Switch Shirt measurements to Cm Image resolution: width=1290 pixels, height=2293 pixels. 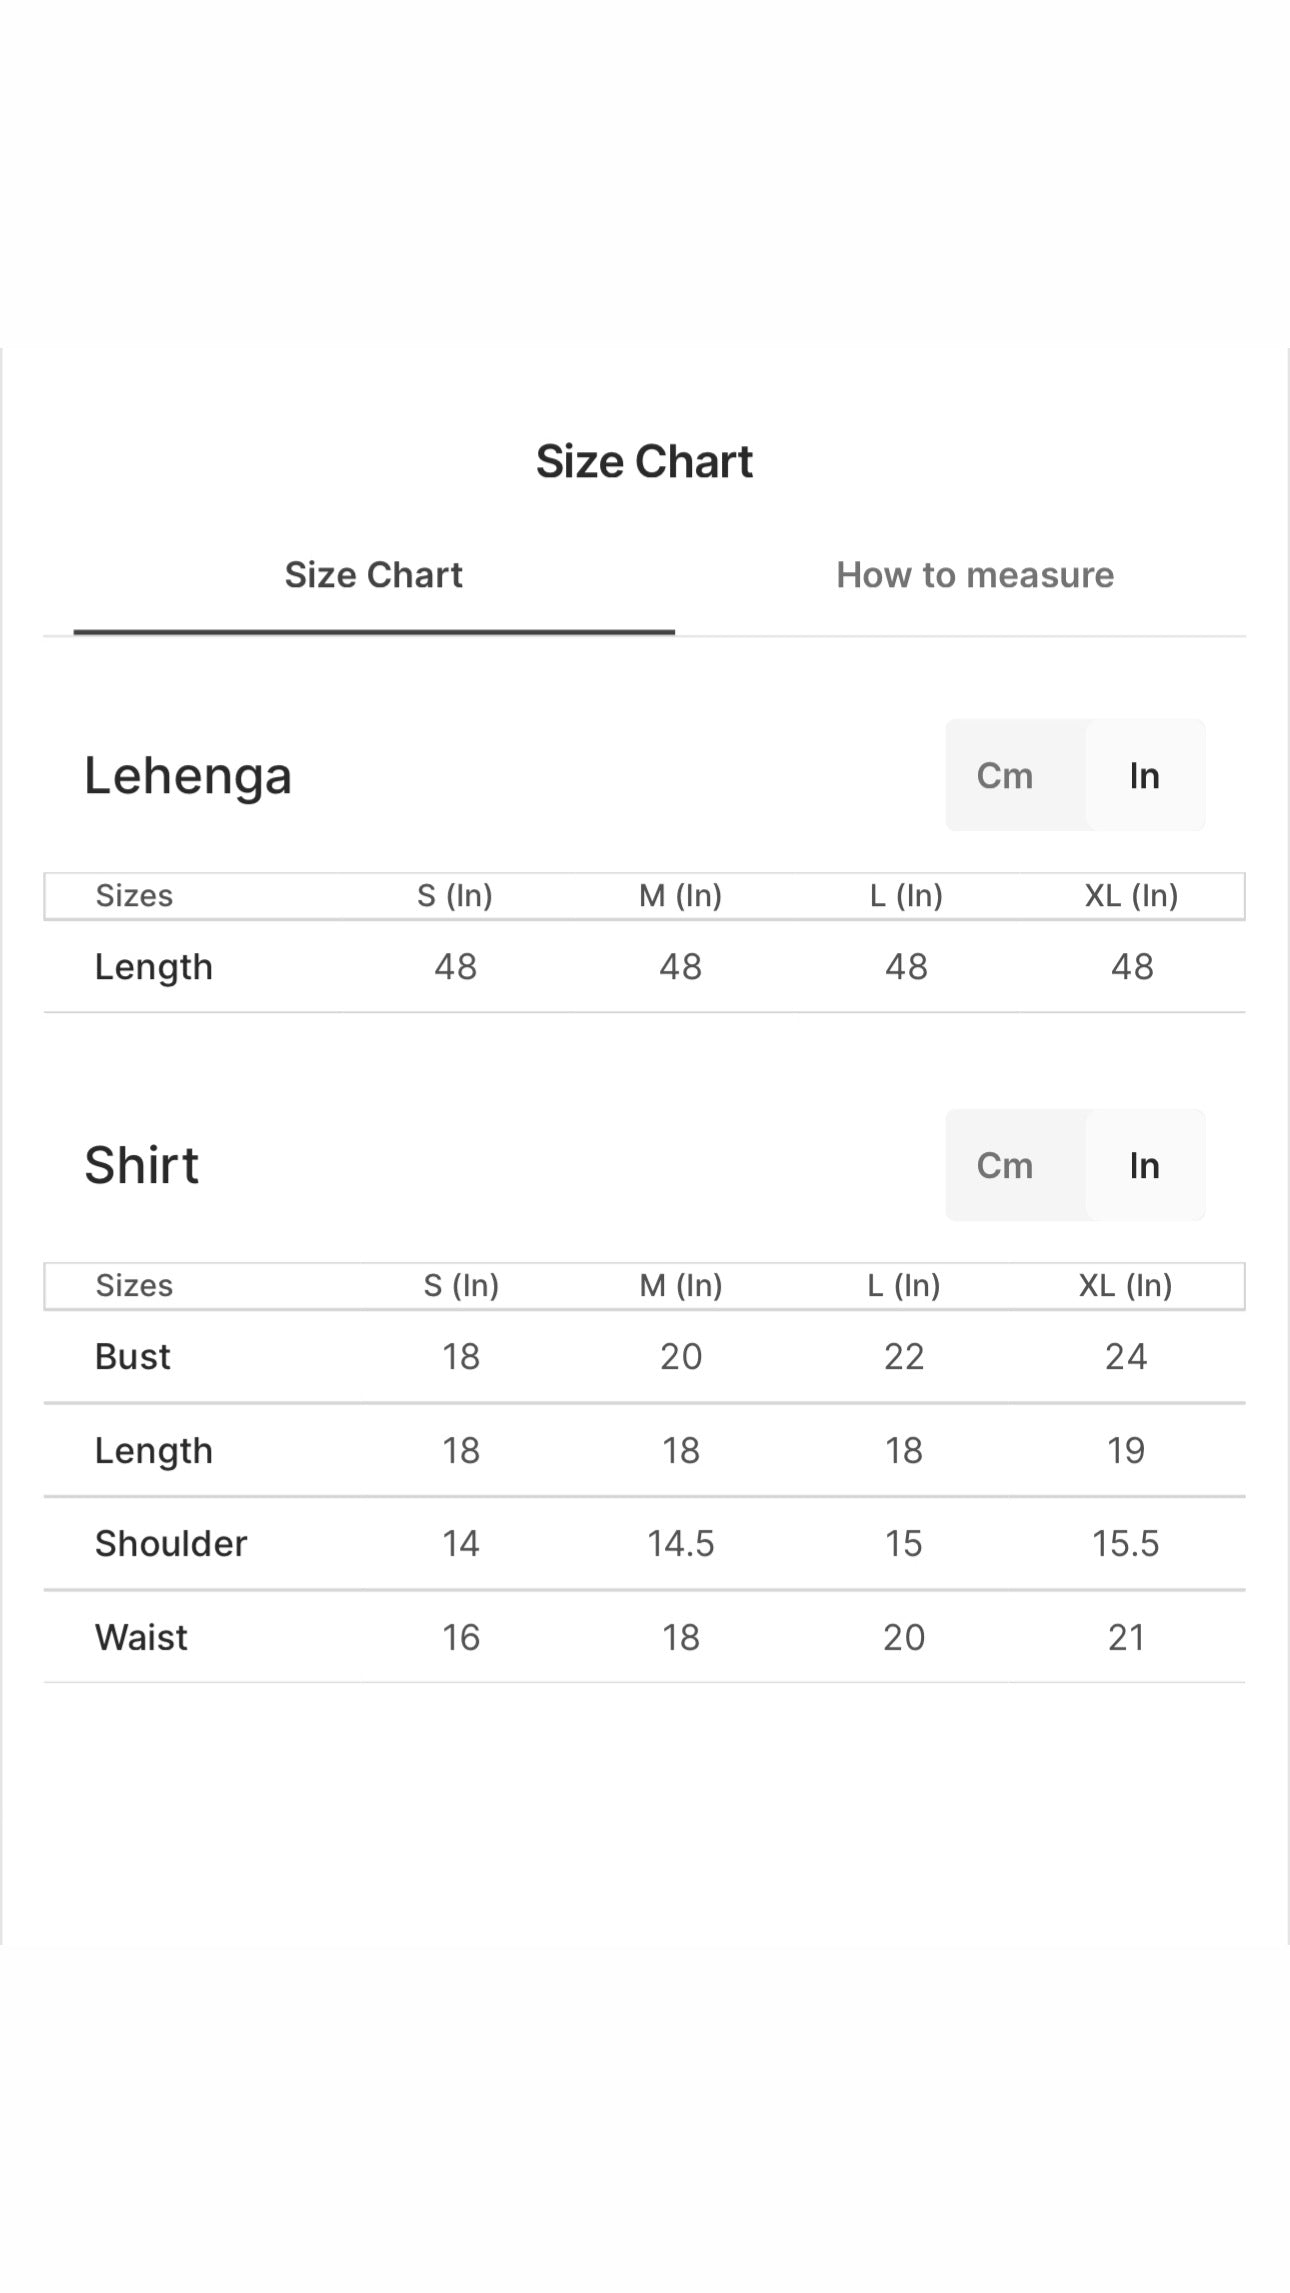[x=1005, y=1165]
